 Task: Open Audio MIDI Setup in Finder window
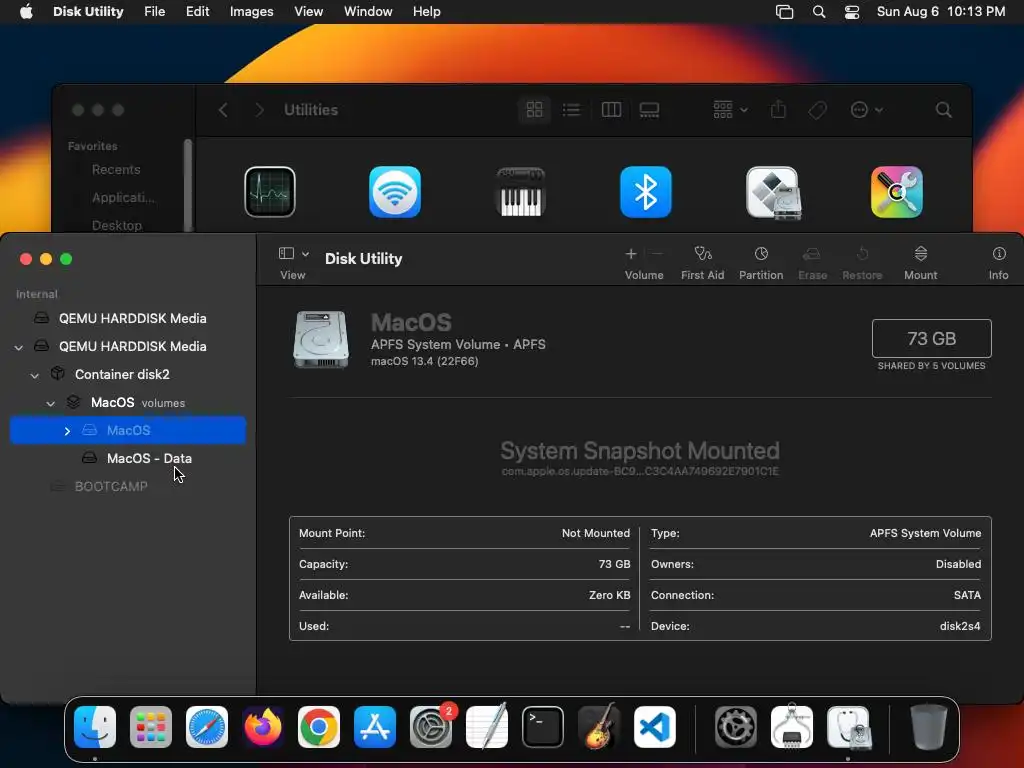click(x=520, y=191)
